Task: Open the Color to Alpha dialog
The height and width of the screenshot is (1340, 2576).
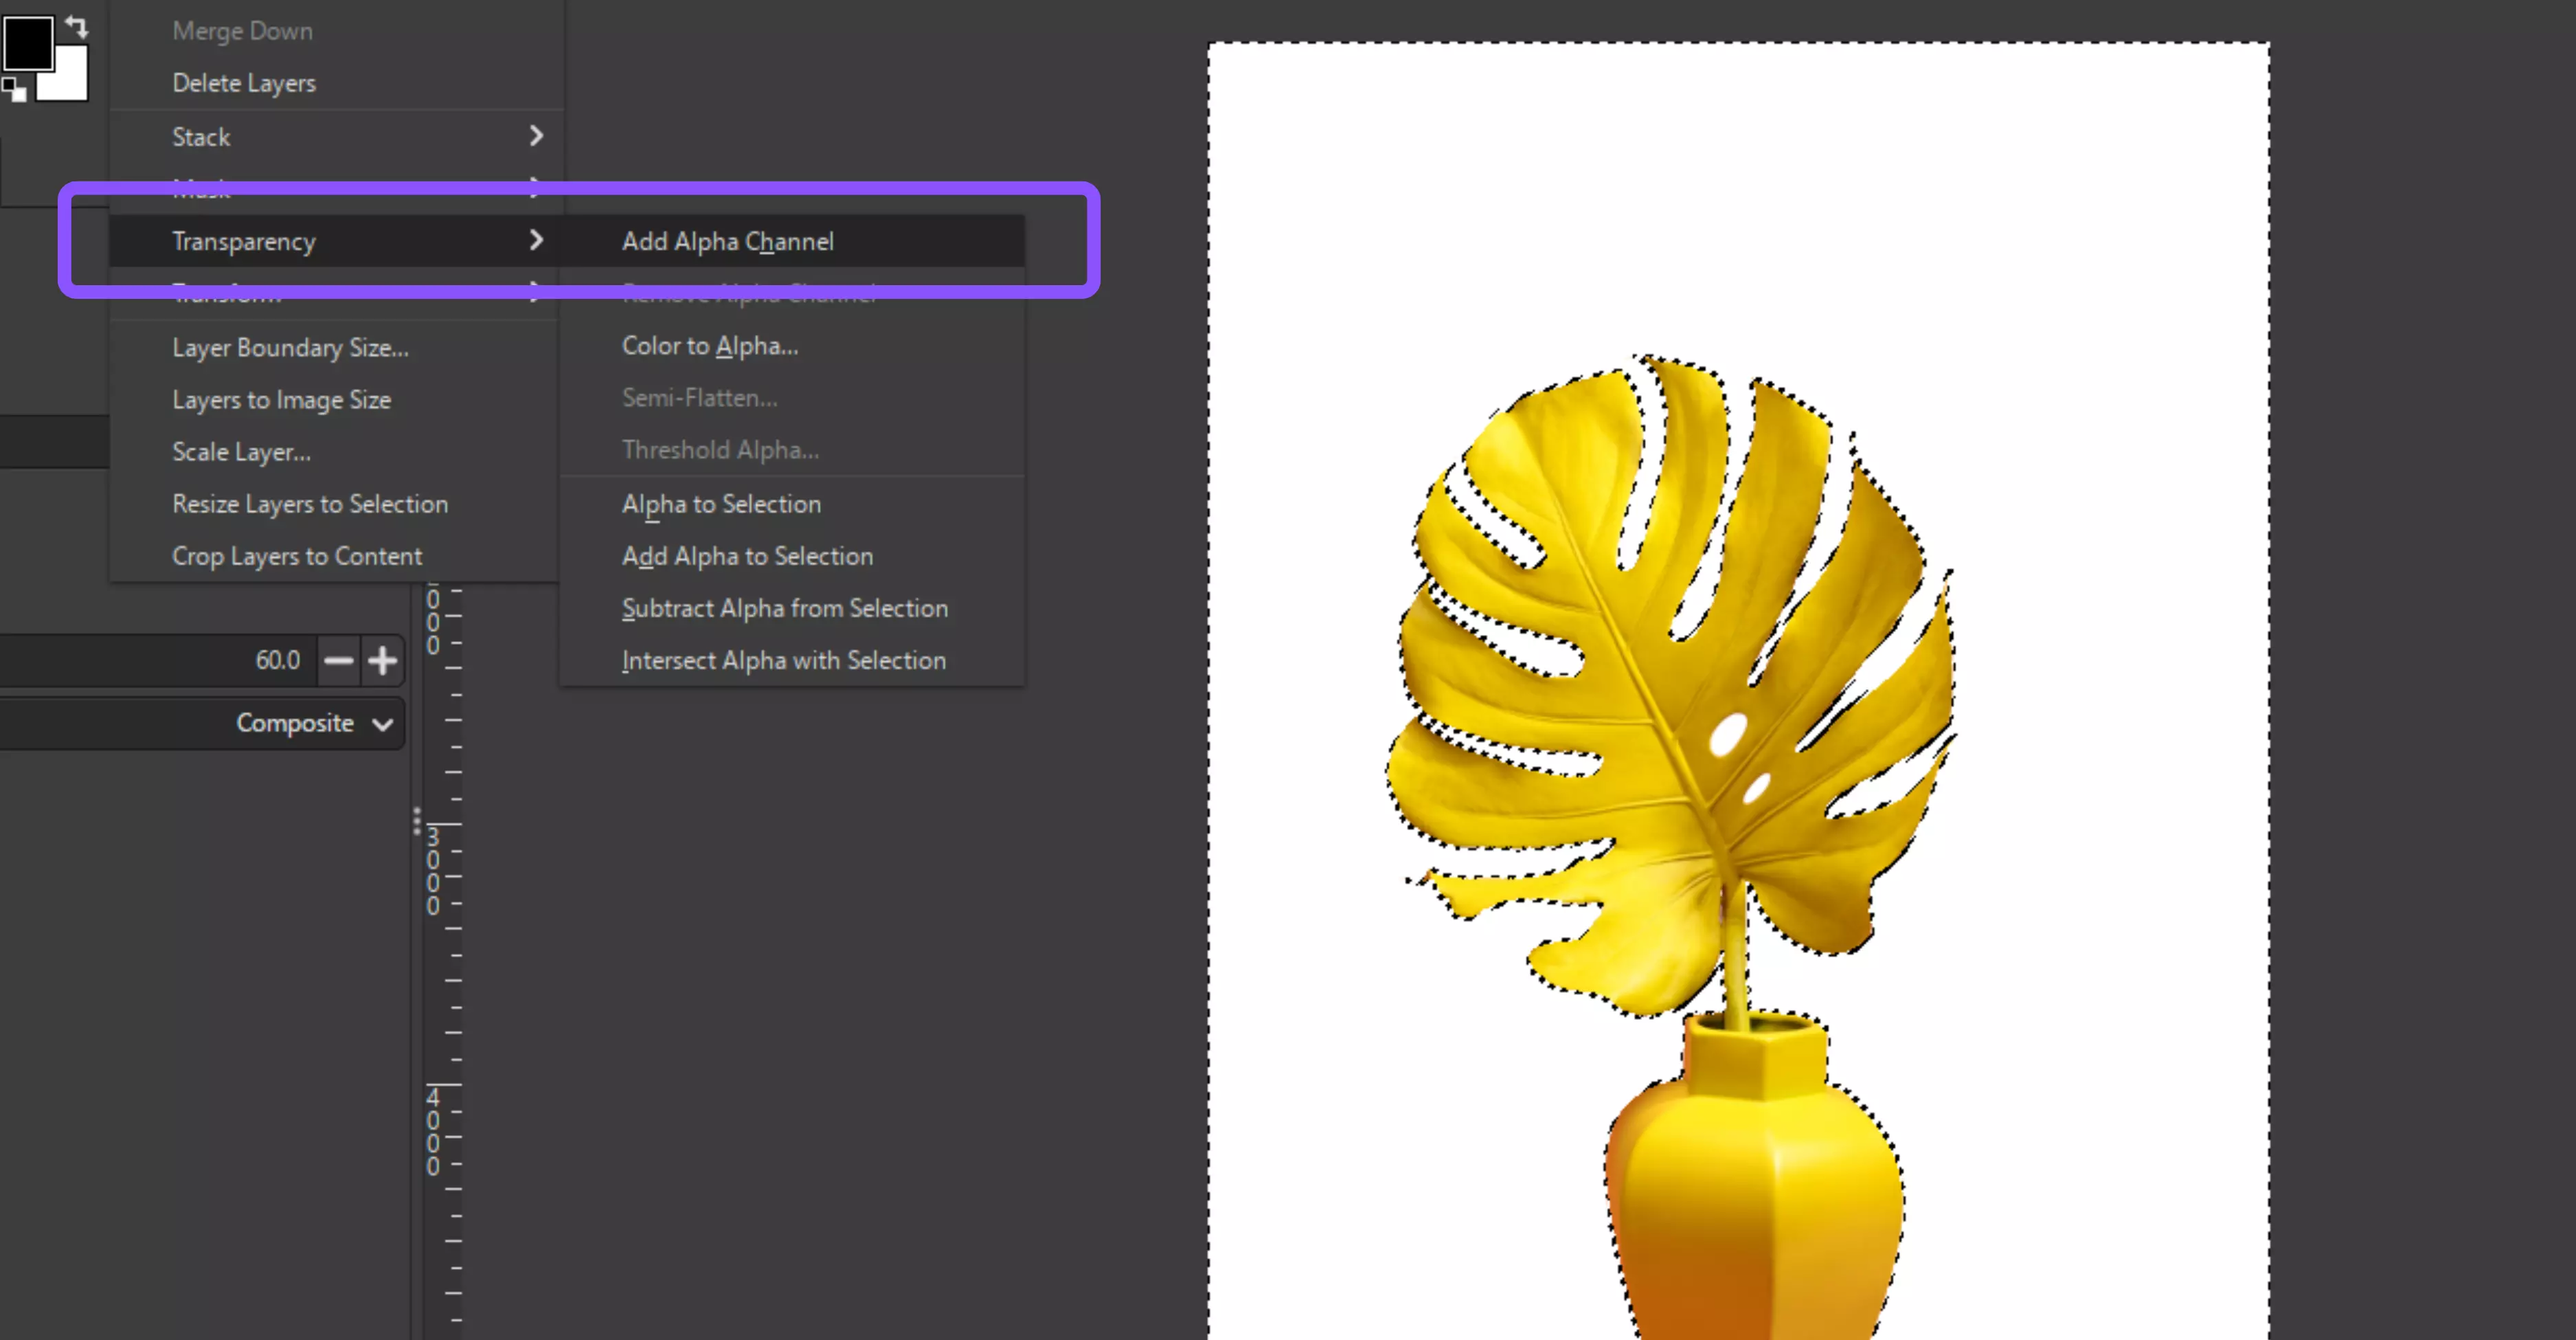Action: pyautogui.click(x=709, y=345)
